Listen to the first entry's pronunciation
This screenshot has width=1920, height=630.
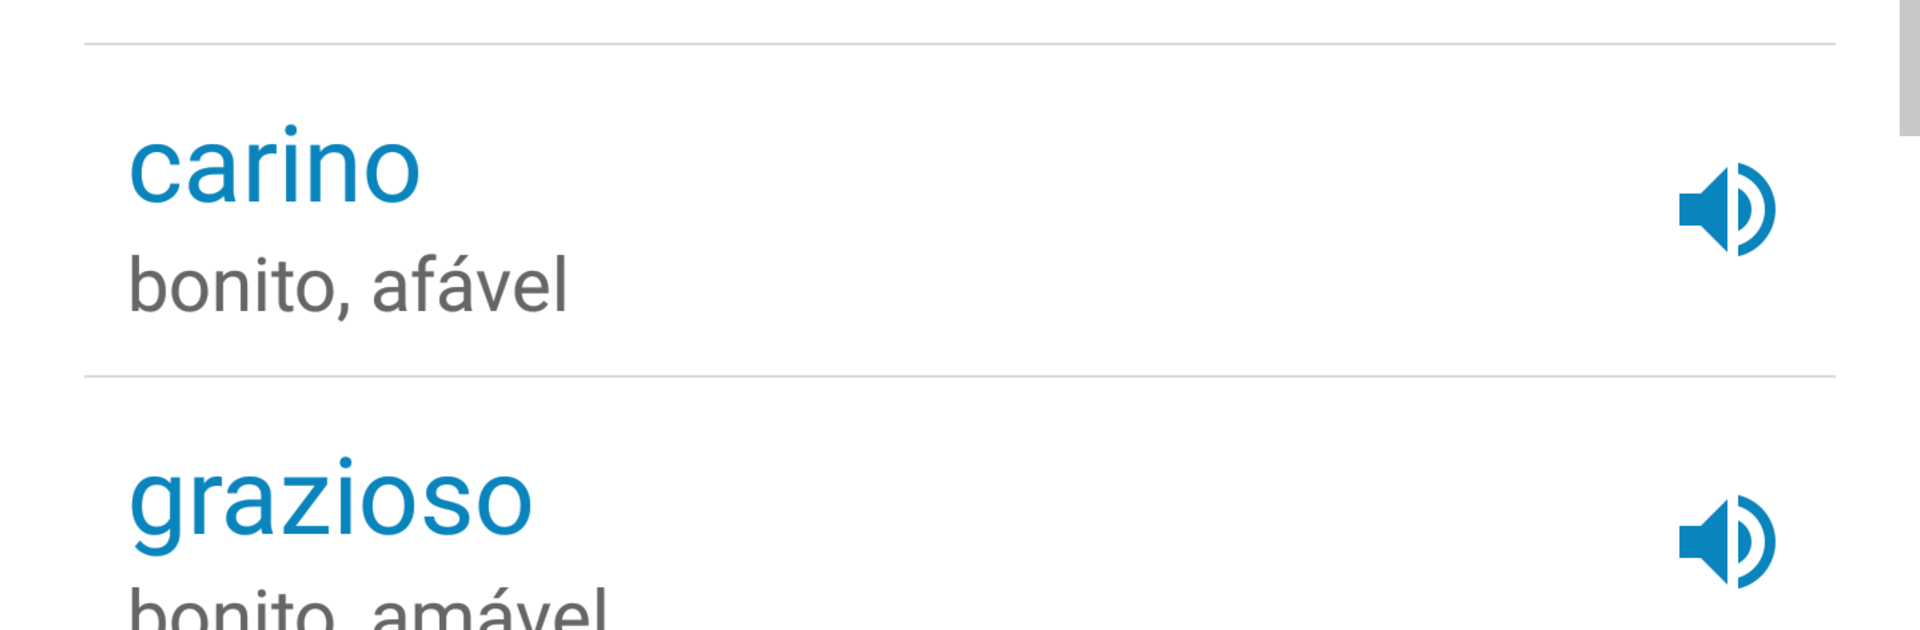click(x=1726, y=210)
